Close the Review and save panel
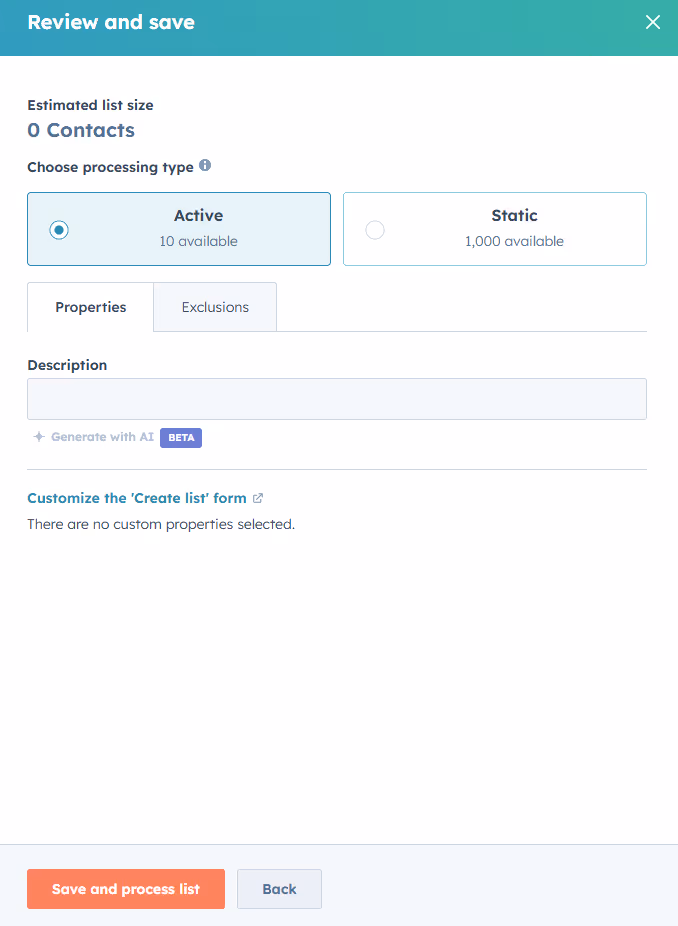The width and height of the screenshot is (678, 926). pos(653,21)
